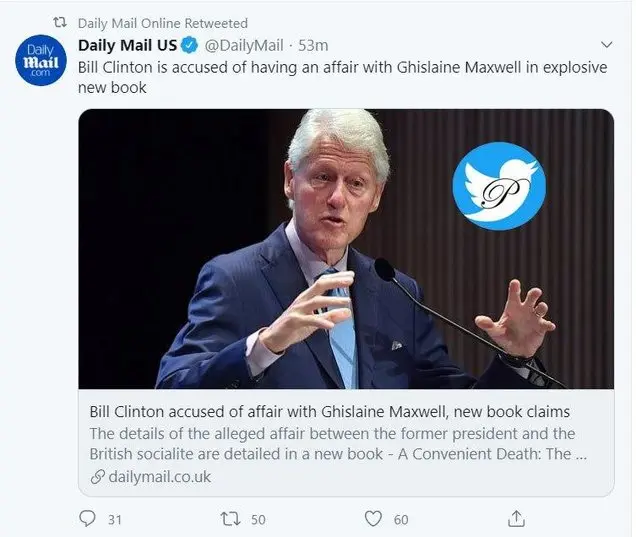Like the tweet with the heart icon
Screen dimensions: 636x537
[373, 518]
